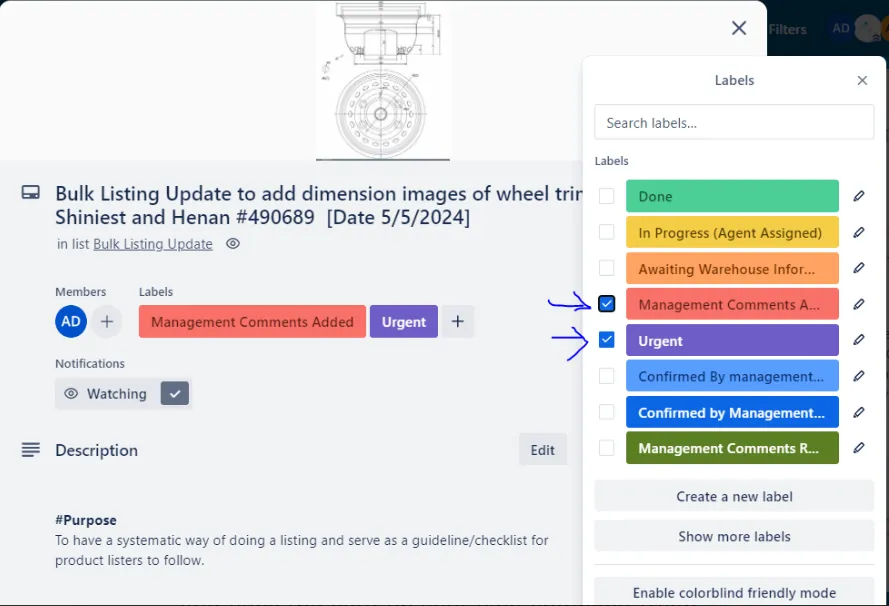The image size is (889, 606).
Task: Select the yellow In Progress label swatch
Action: [732, 232]
